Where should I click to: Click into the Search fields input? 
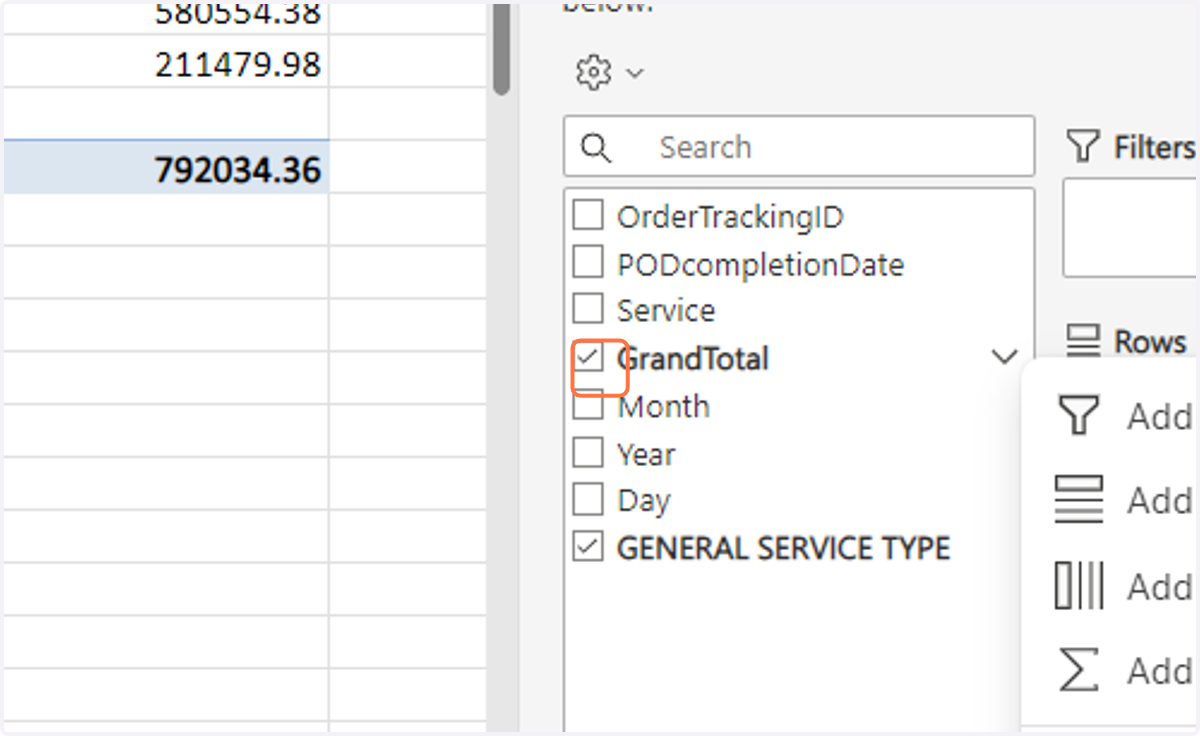tap(799, 147)
